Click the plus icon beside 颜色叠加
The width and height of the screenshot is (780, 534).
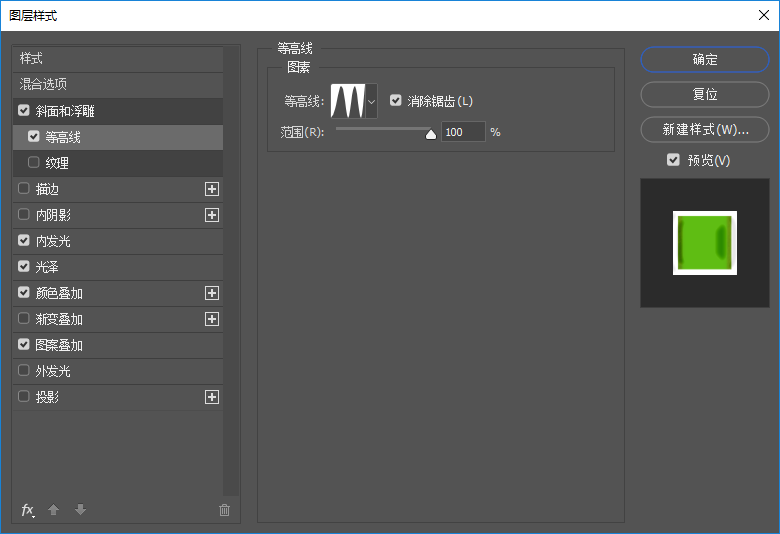(x=212, y=293)
